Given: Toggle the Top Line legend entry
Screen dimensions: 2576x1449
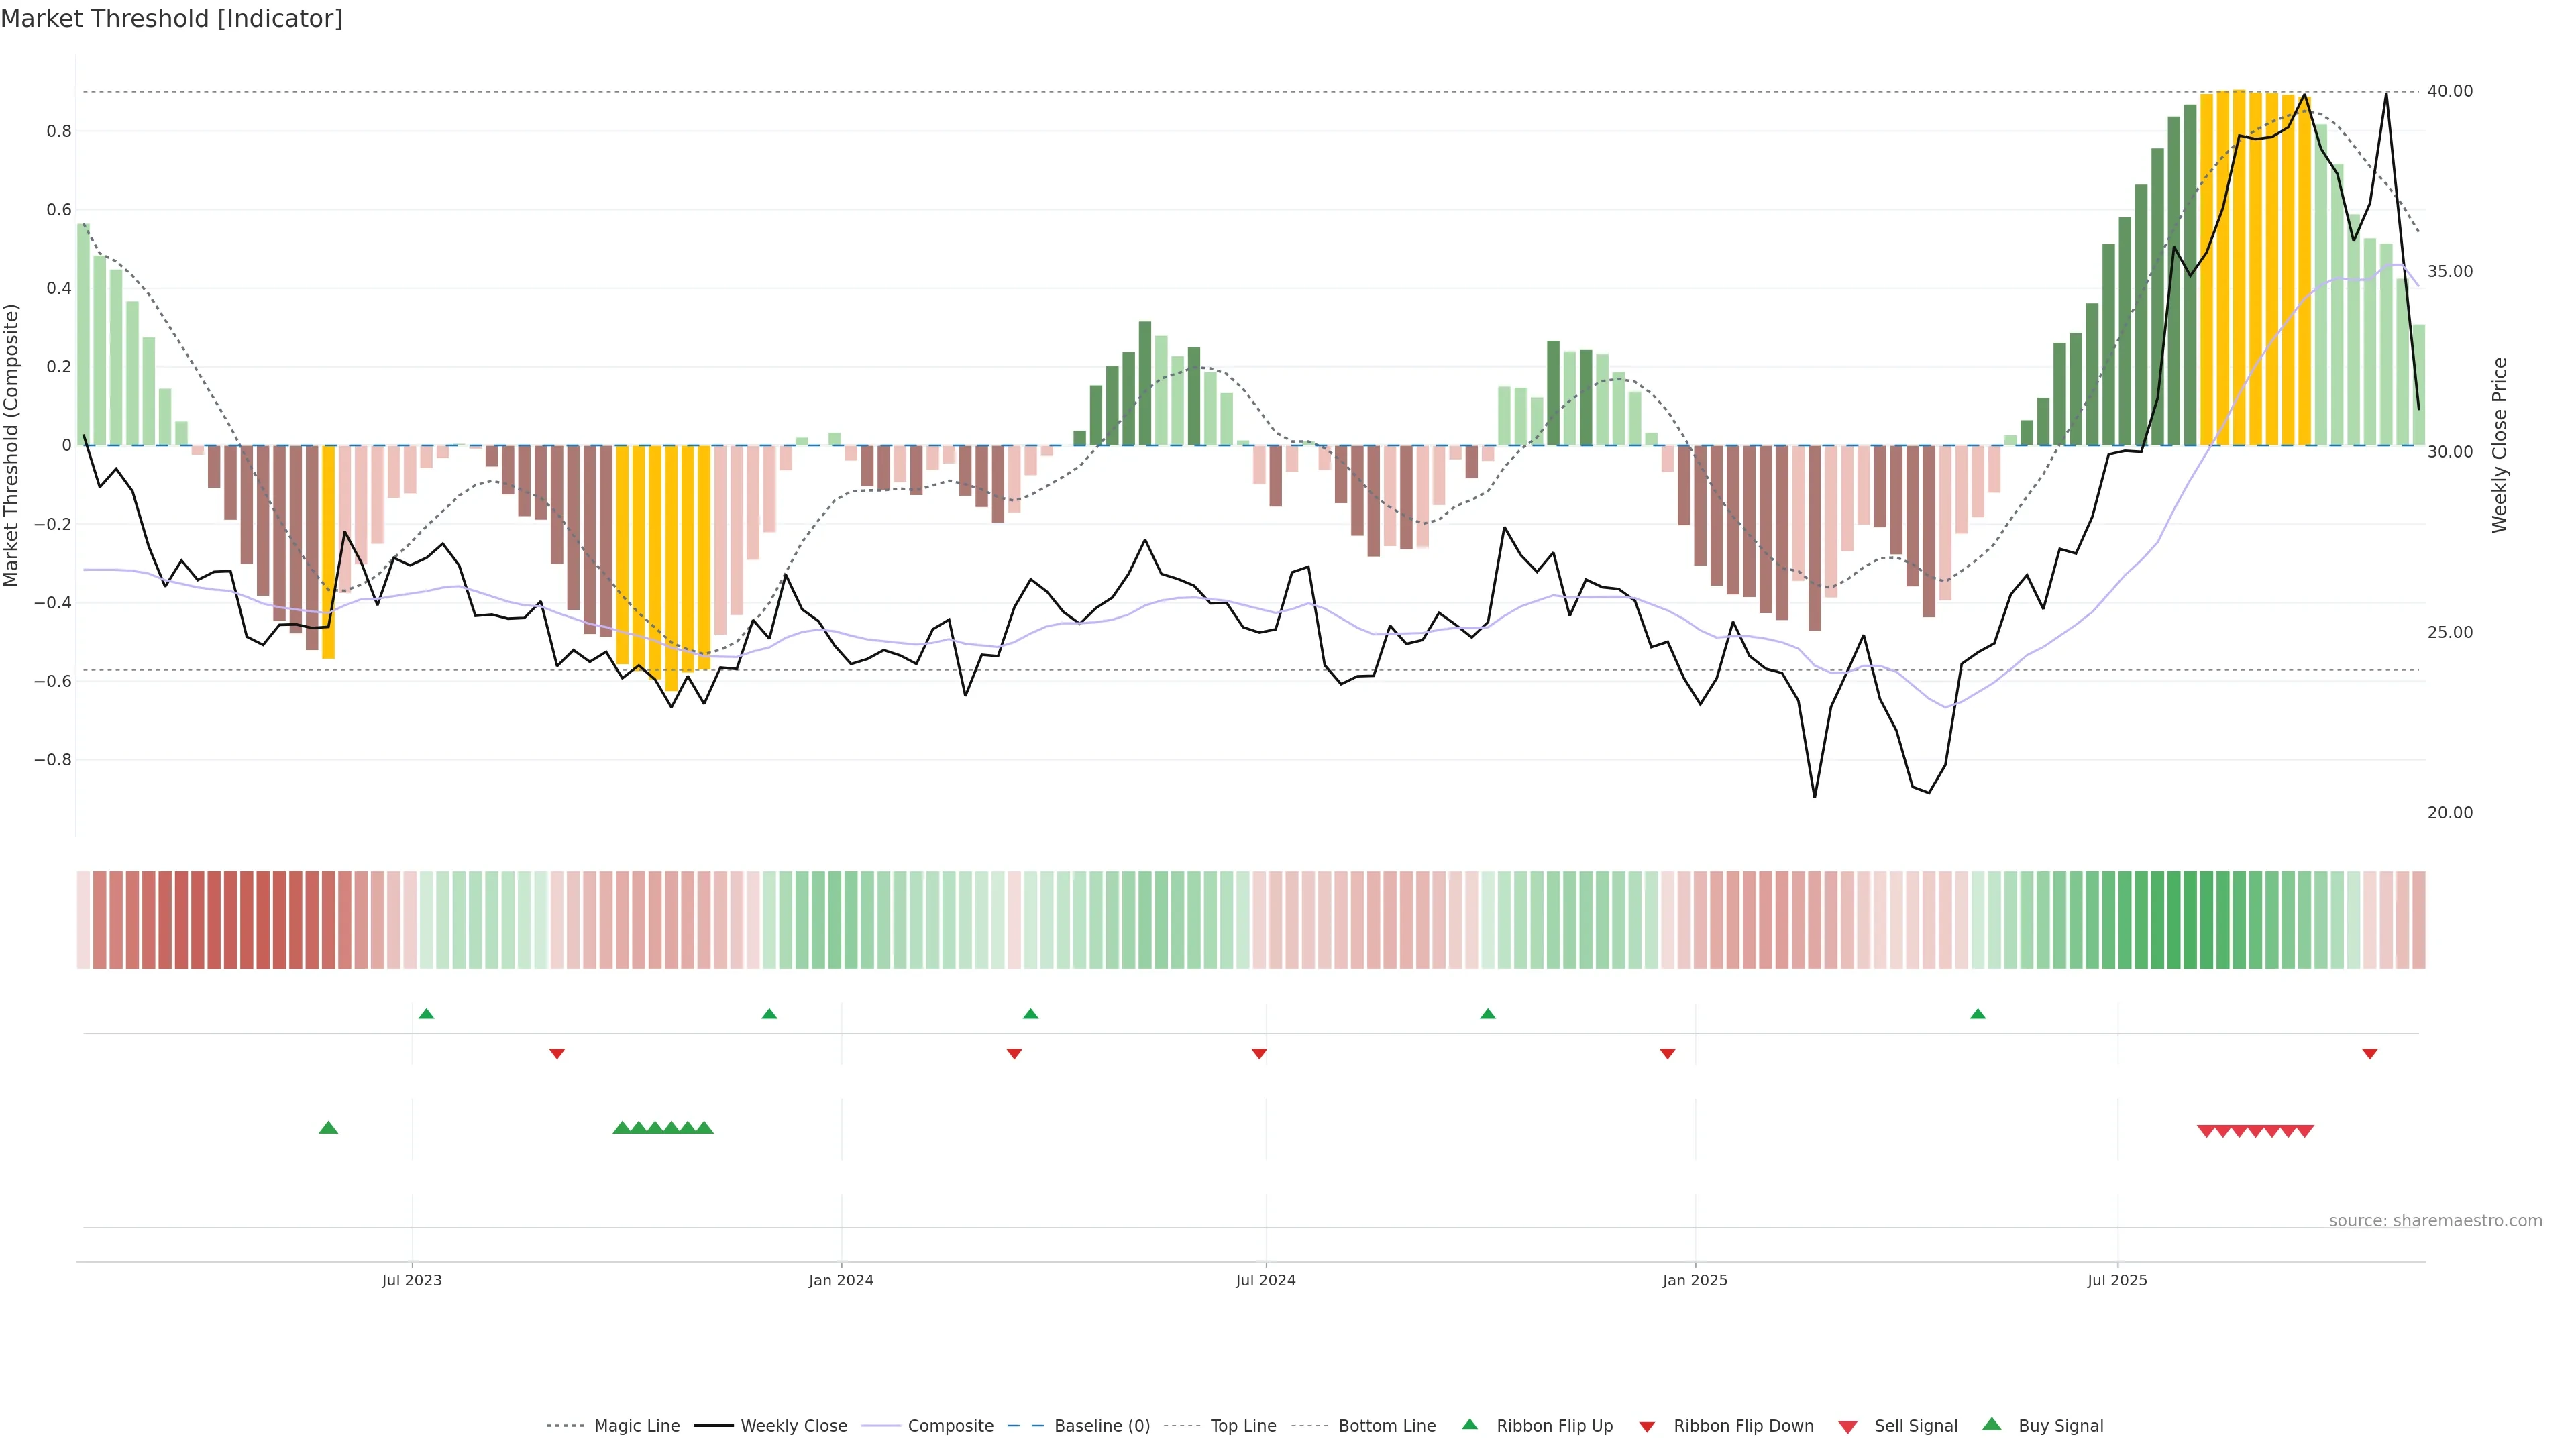Looking at the screenshot, I should pos(1243,1426).
